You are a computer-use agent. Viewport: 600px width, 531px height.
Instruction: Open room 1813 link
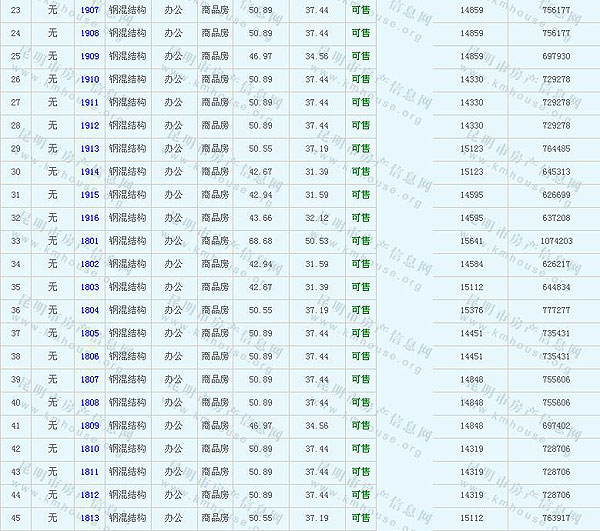click(x=89, y=518)
